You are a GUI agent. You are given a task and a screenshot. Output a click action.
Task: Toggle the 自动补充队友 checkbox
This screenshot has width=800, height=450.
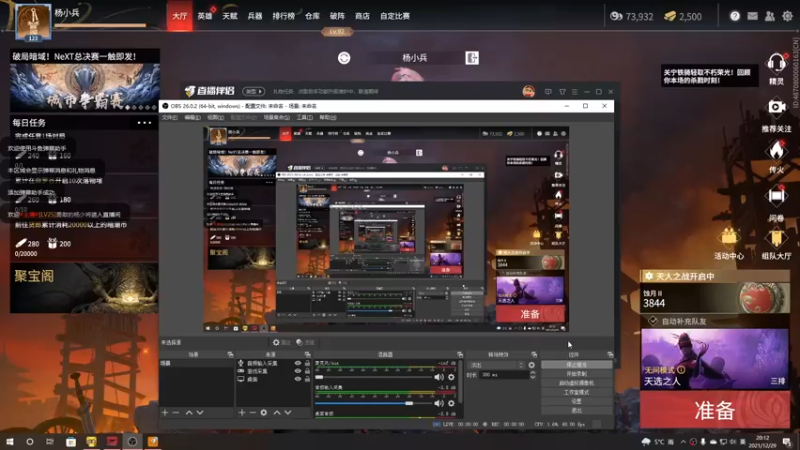click(x=653, y=321)
